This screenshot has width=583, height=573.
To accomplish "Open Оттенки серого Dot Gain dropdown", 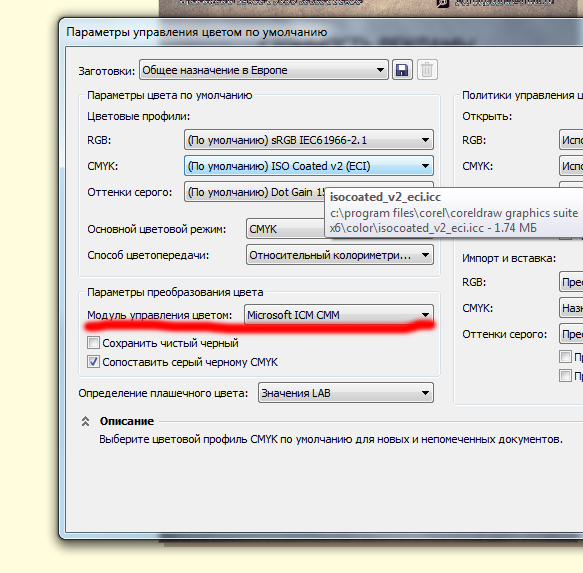I will point(255,192).
